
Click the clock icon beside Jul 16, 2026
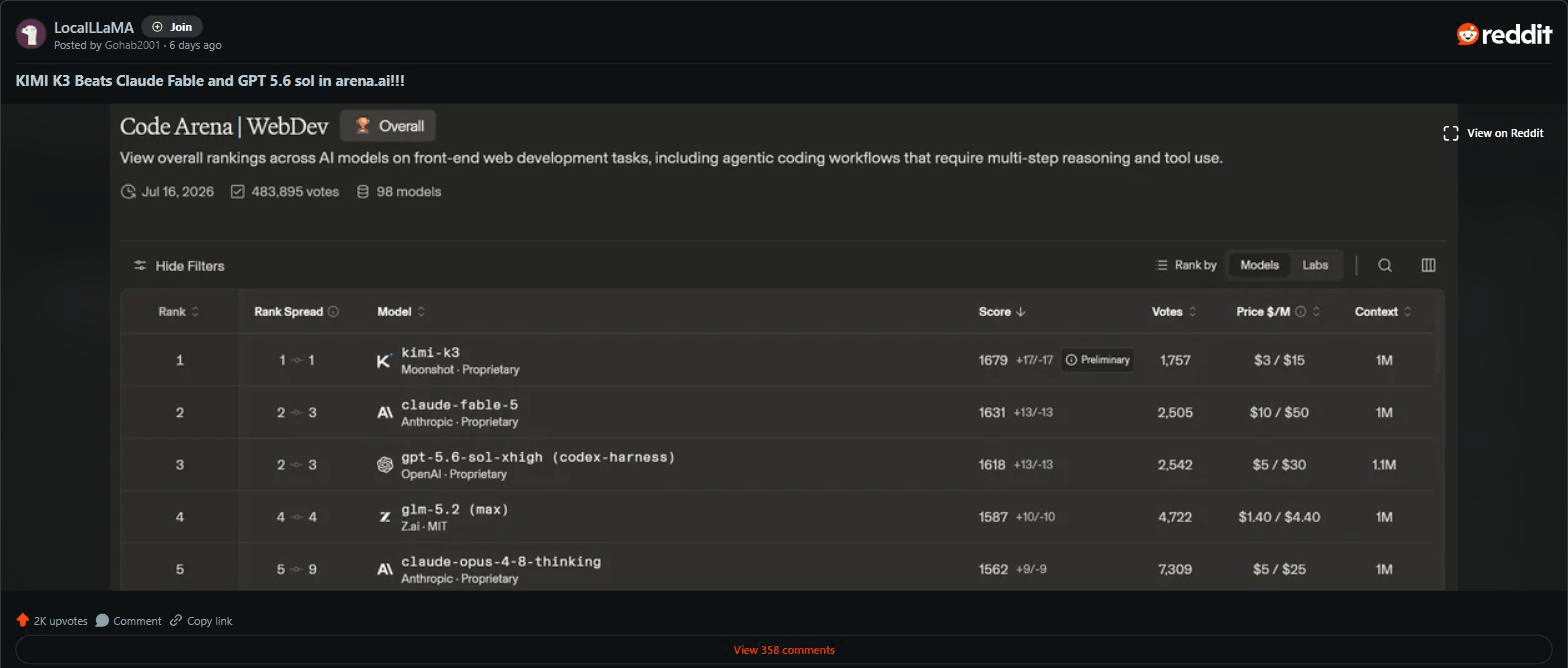point(128,191)
